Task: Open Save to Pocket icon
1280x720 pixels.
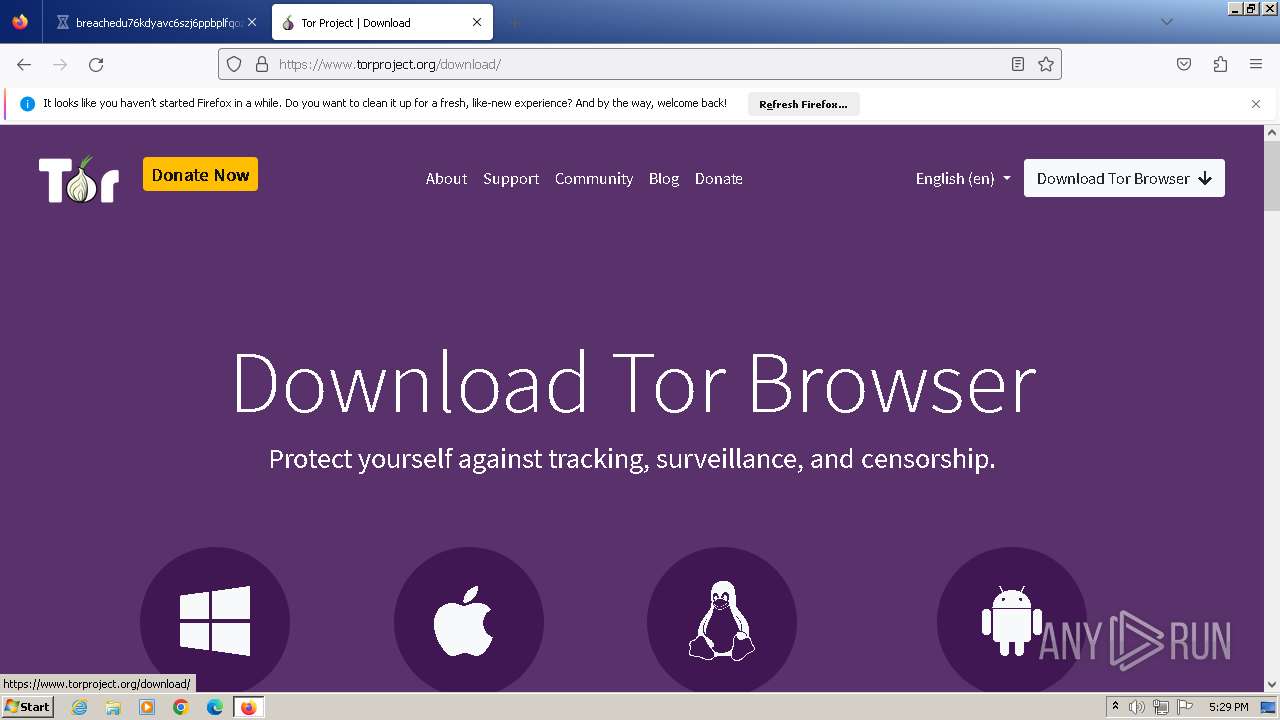Action: click(x=1184, y=64)
